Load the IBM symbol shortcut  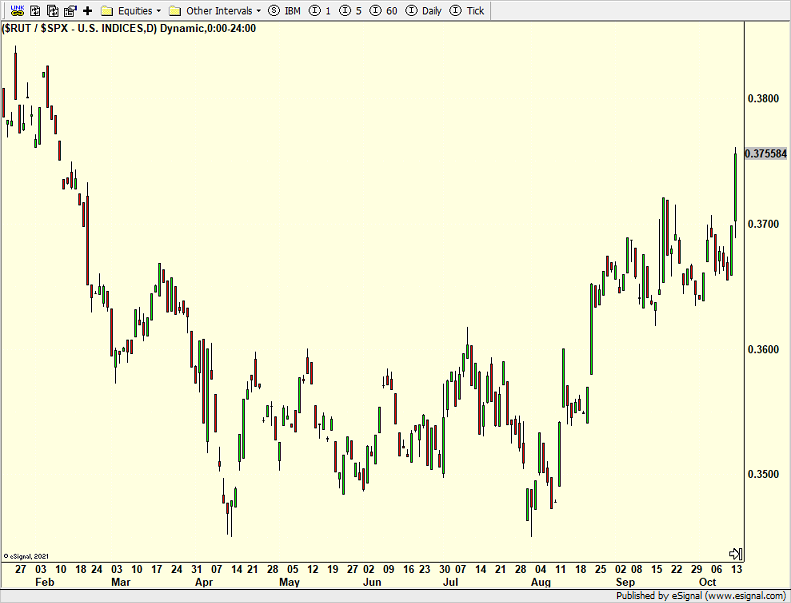[x=286, y=10]
